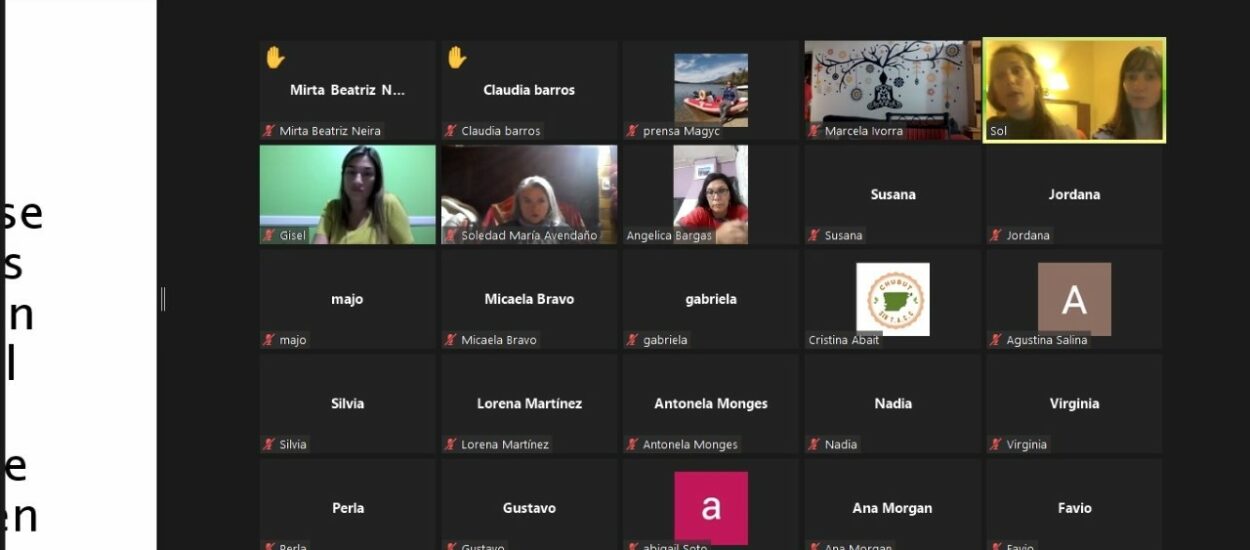Click the 'prensa Magyc' name label
This screenshot has height=550, width=1250.
coord(682,131)
